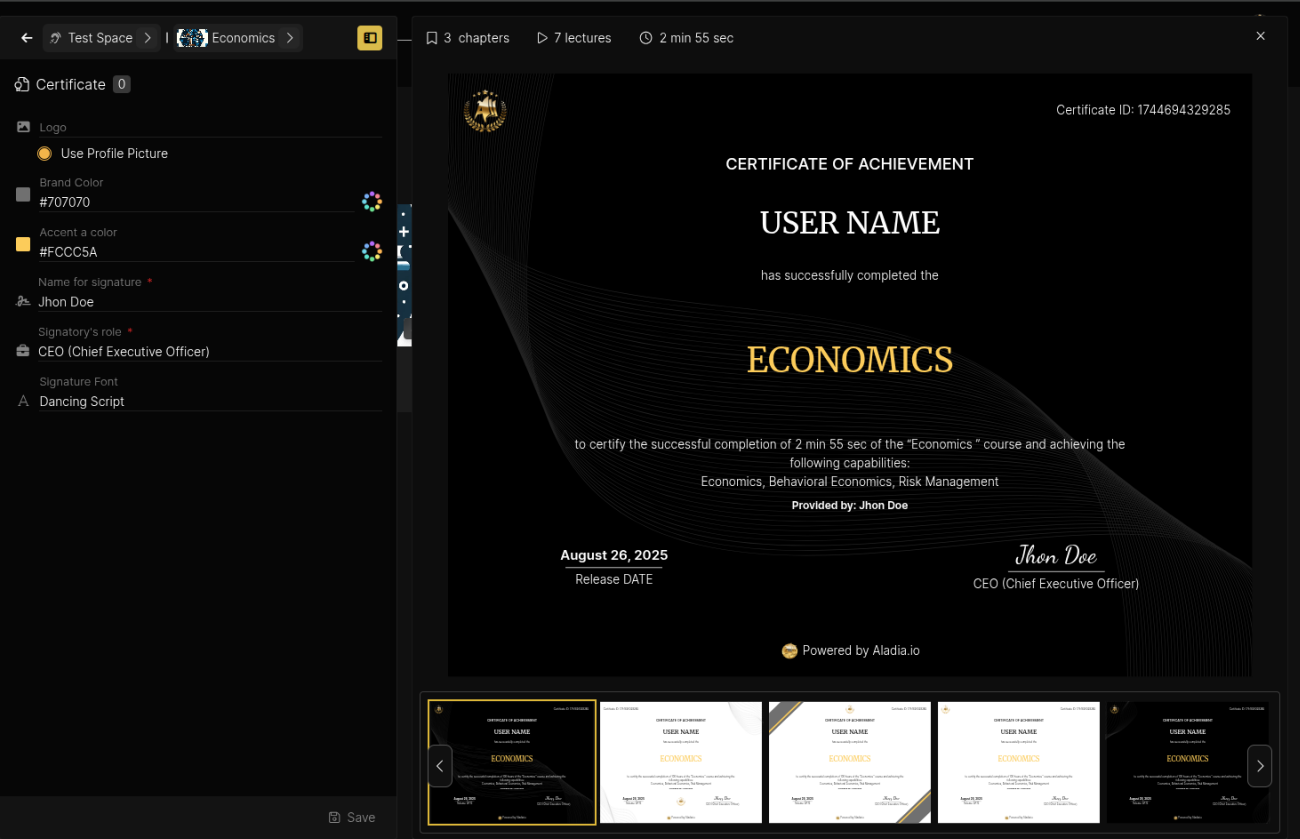Click the Certificate count badge 0
The height and width of the screenshot is (839, 1300).
click(122, 85)
